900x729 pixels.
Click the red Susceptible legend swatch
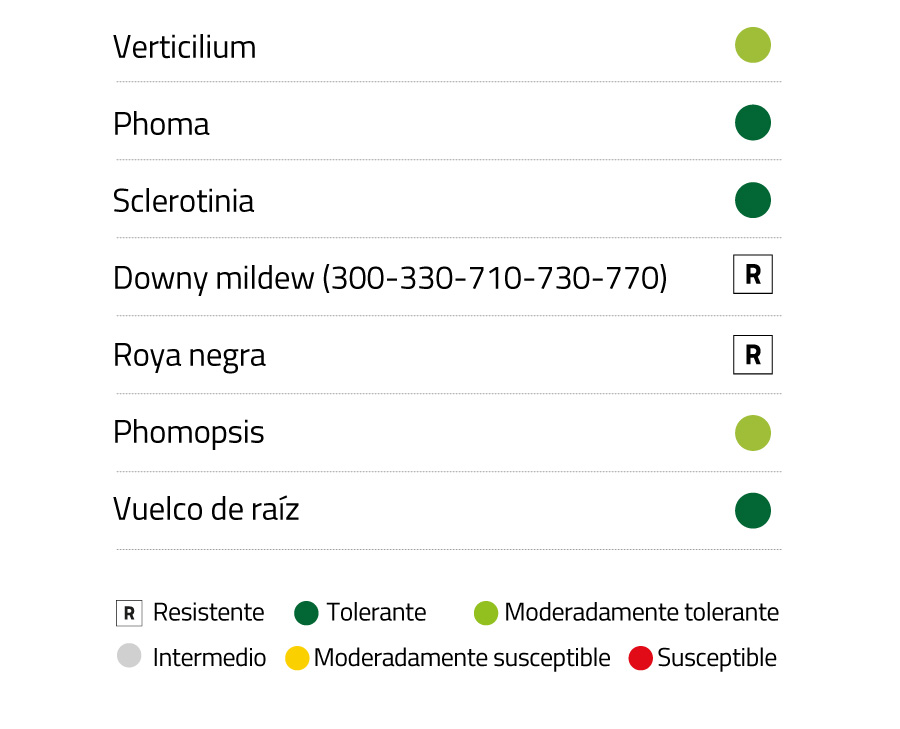[x=640, y=658]
